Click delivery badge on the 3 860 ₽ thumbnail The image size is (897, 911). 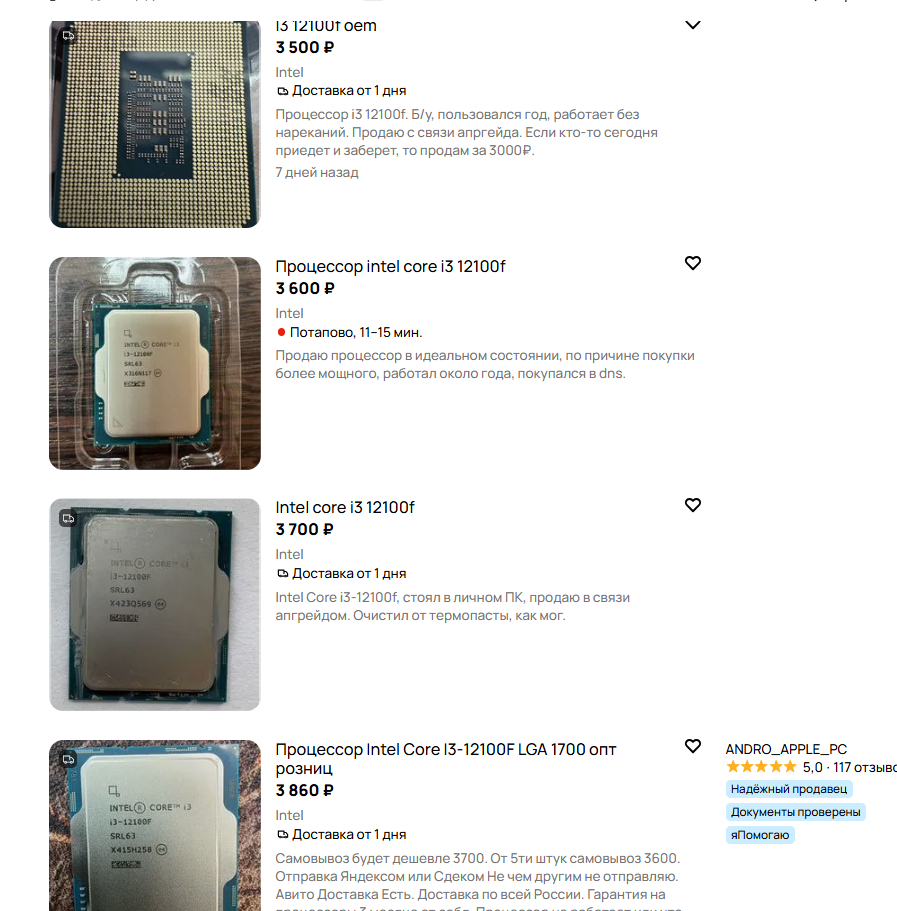coord(69,759)
